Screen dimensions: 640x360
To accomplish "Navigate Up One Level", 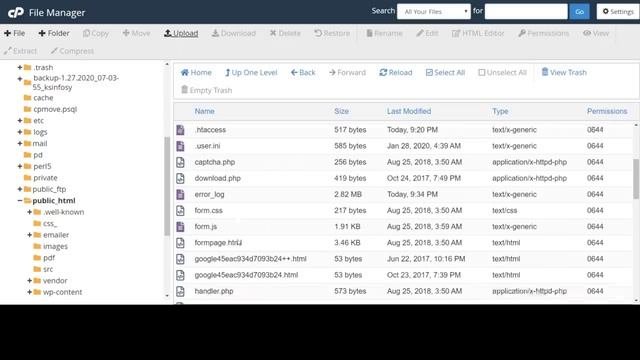I will tap(251, 73).
